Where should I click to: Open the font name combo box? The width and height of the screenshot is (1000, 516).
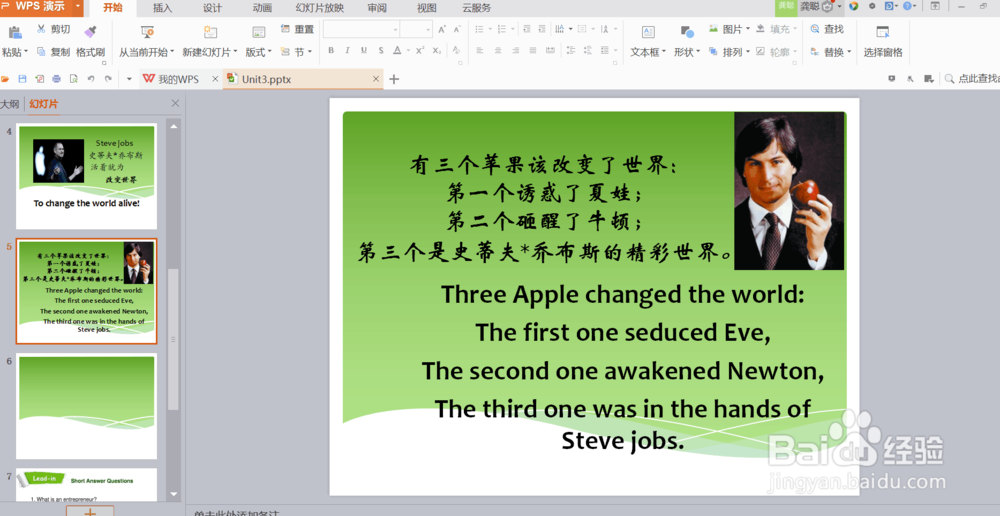pos(361,29)
